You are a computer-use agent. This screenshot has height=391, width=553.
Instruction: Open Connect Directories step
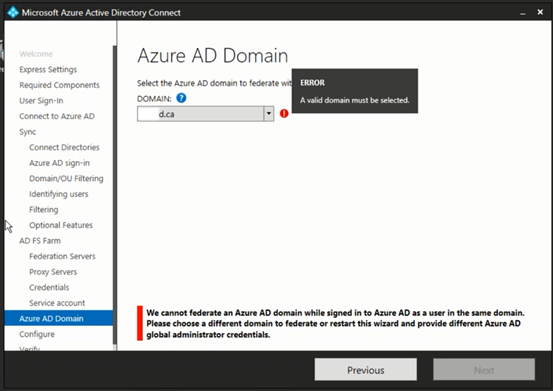tap(64, 147)
